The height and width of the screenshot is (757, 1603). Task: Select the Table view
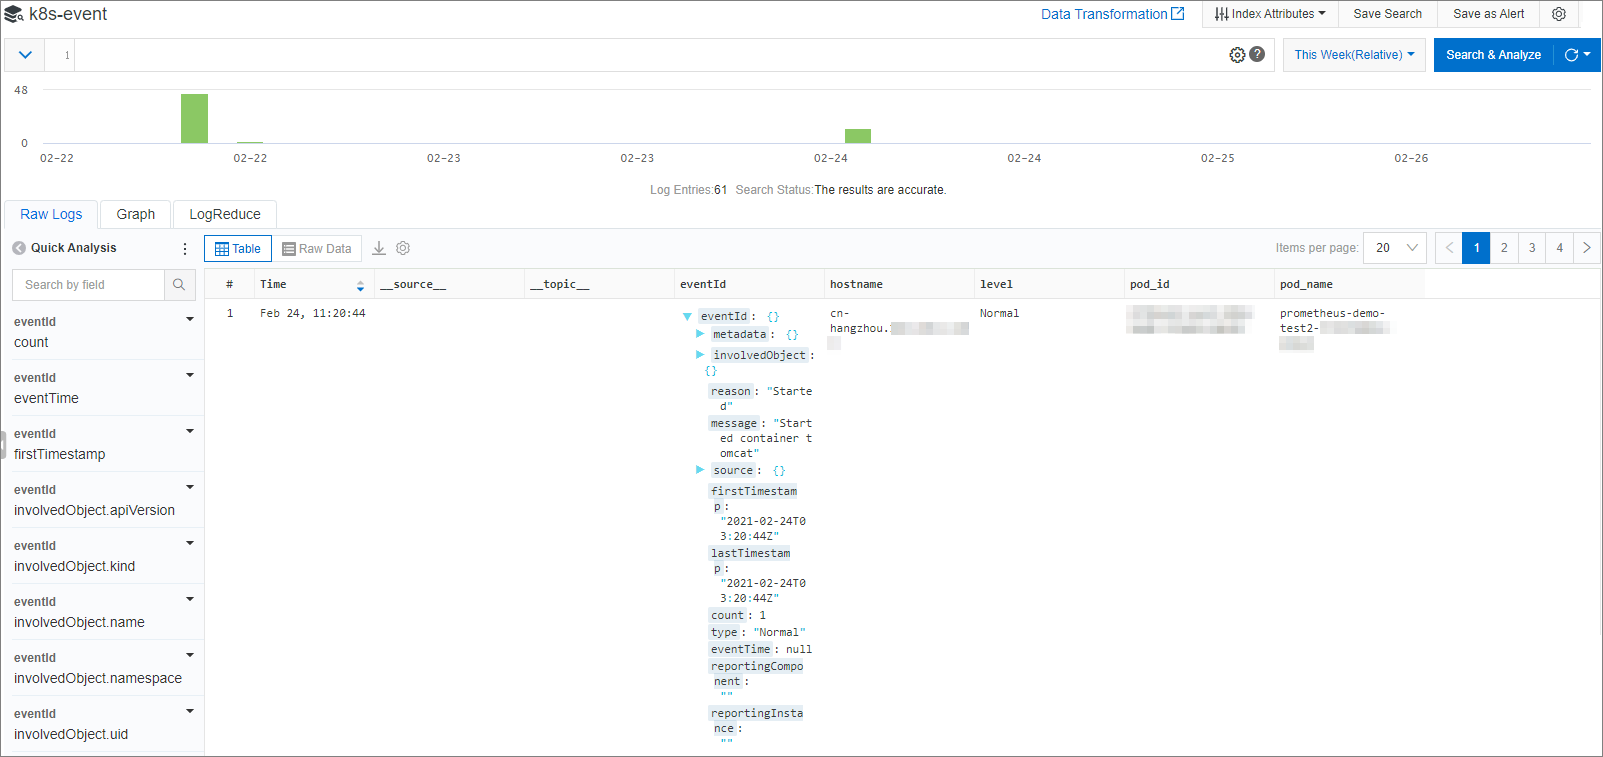click(238, 249)
